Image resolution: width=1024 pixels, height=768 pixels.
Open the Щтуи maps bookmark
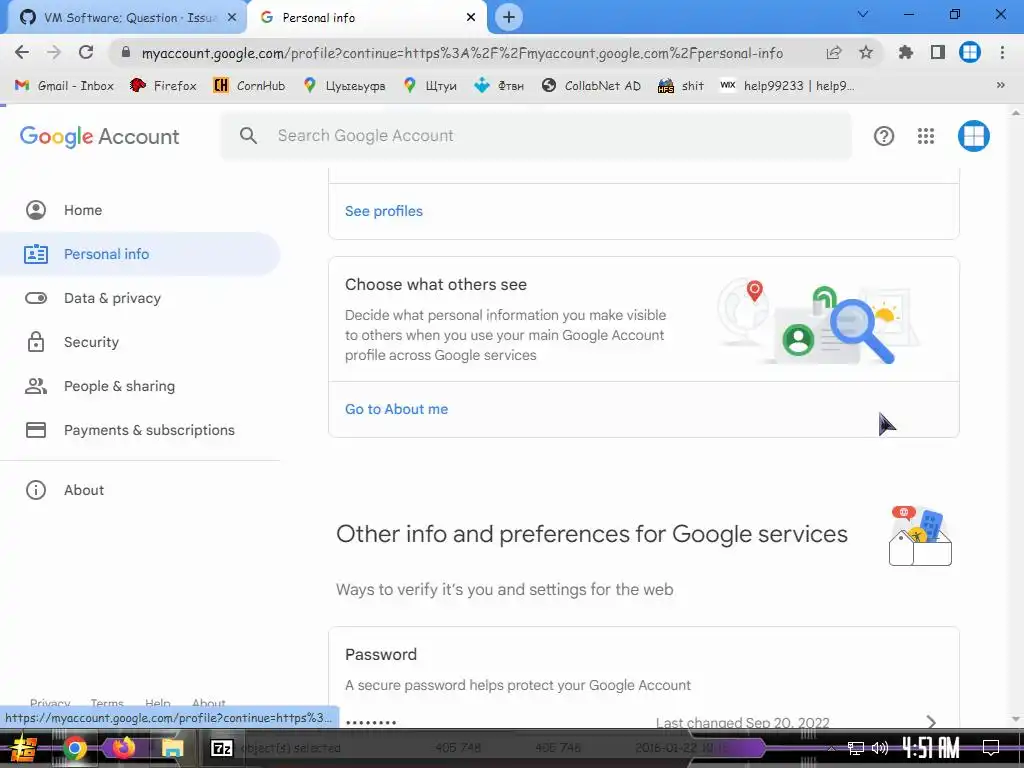[x=430, y=86]
